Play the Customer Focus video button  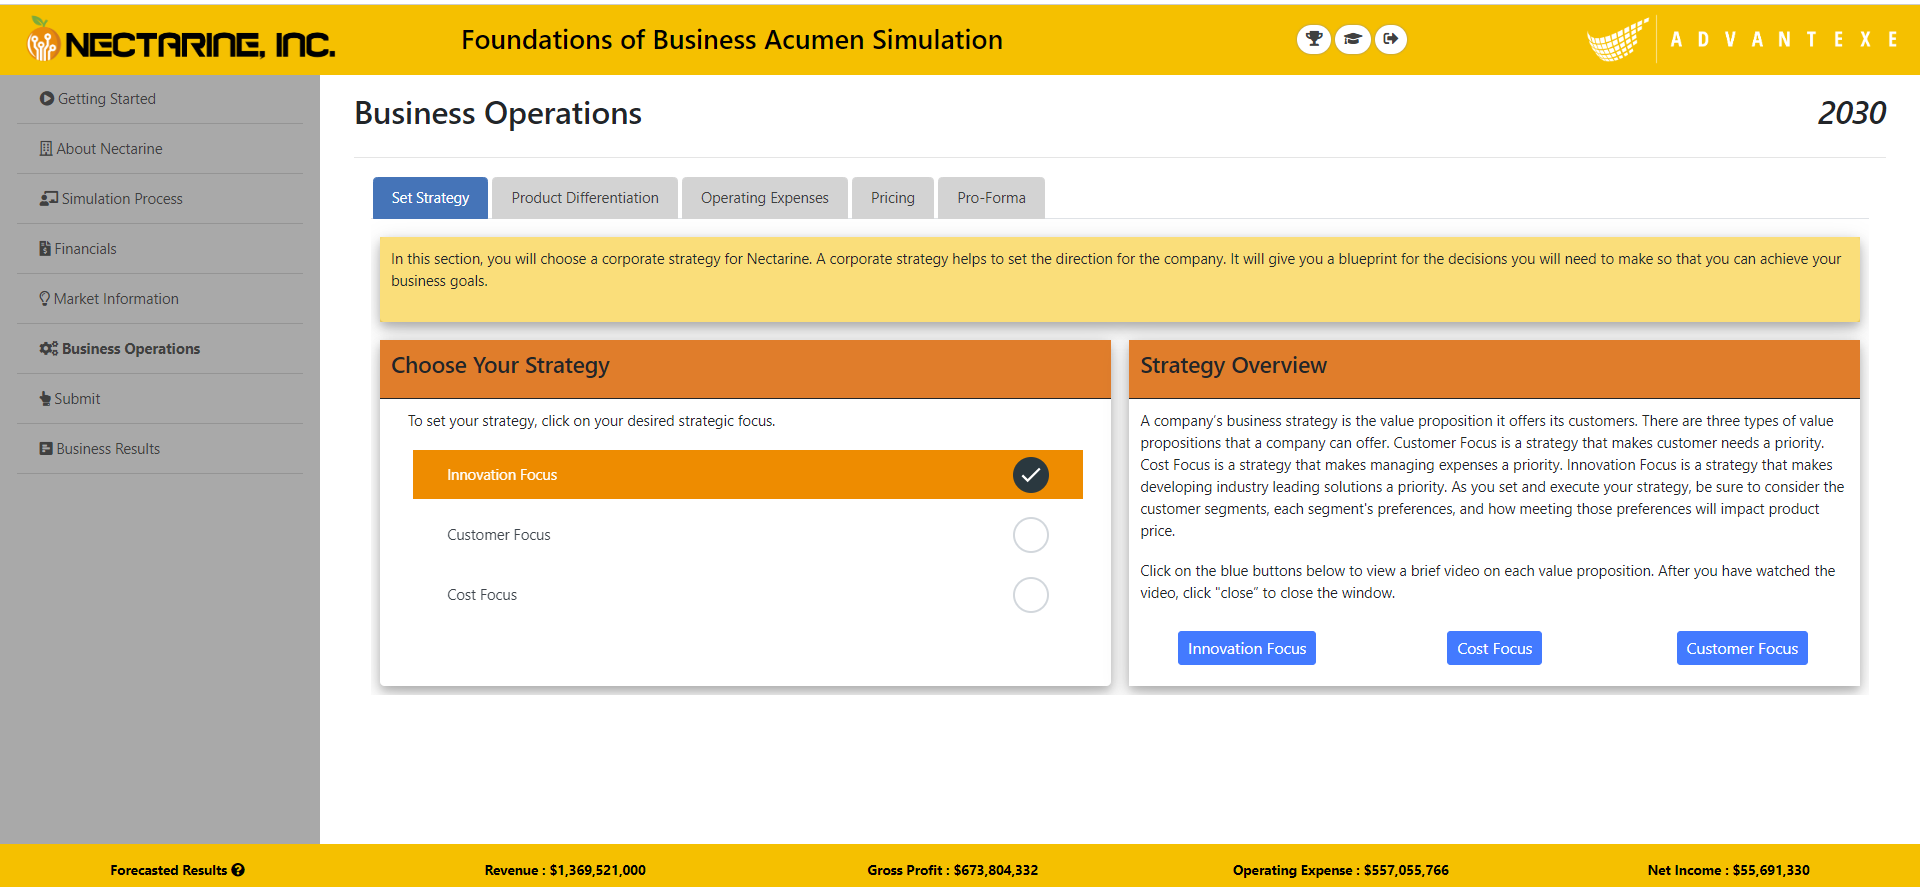[x=1742, y=648]
